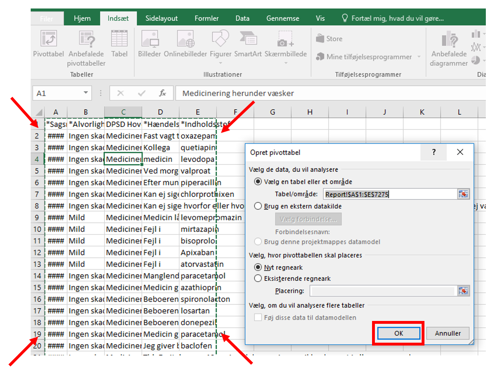Click the insert function fx icon

162,93
